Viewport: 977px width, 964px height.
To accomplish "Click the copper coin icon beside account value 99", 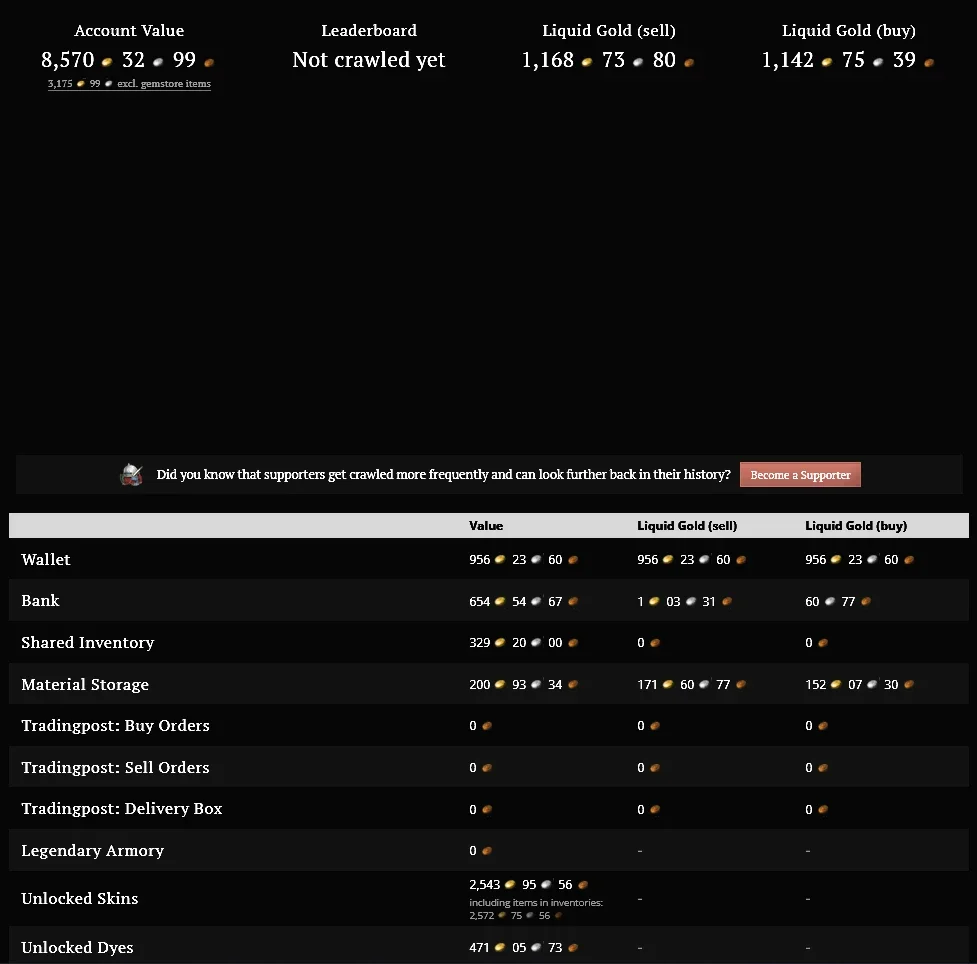I will pyautogui.click(x=209, y=62).
